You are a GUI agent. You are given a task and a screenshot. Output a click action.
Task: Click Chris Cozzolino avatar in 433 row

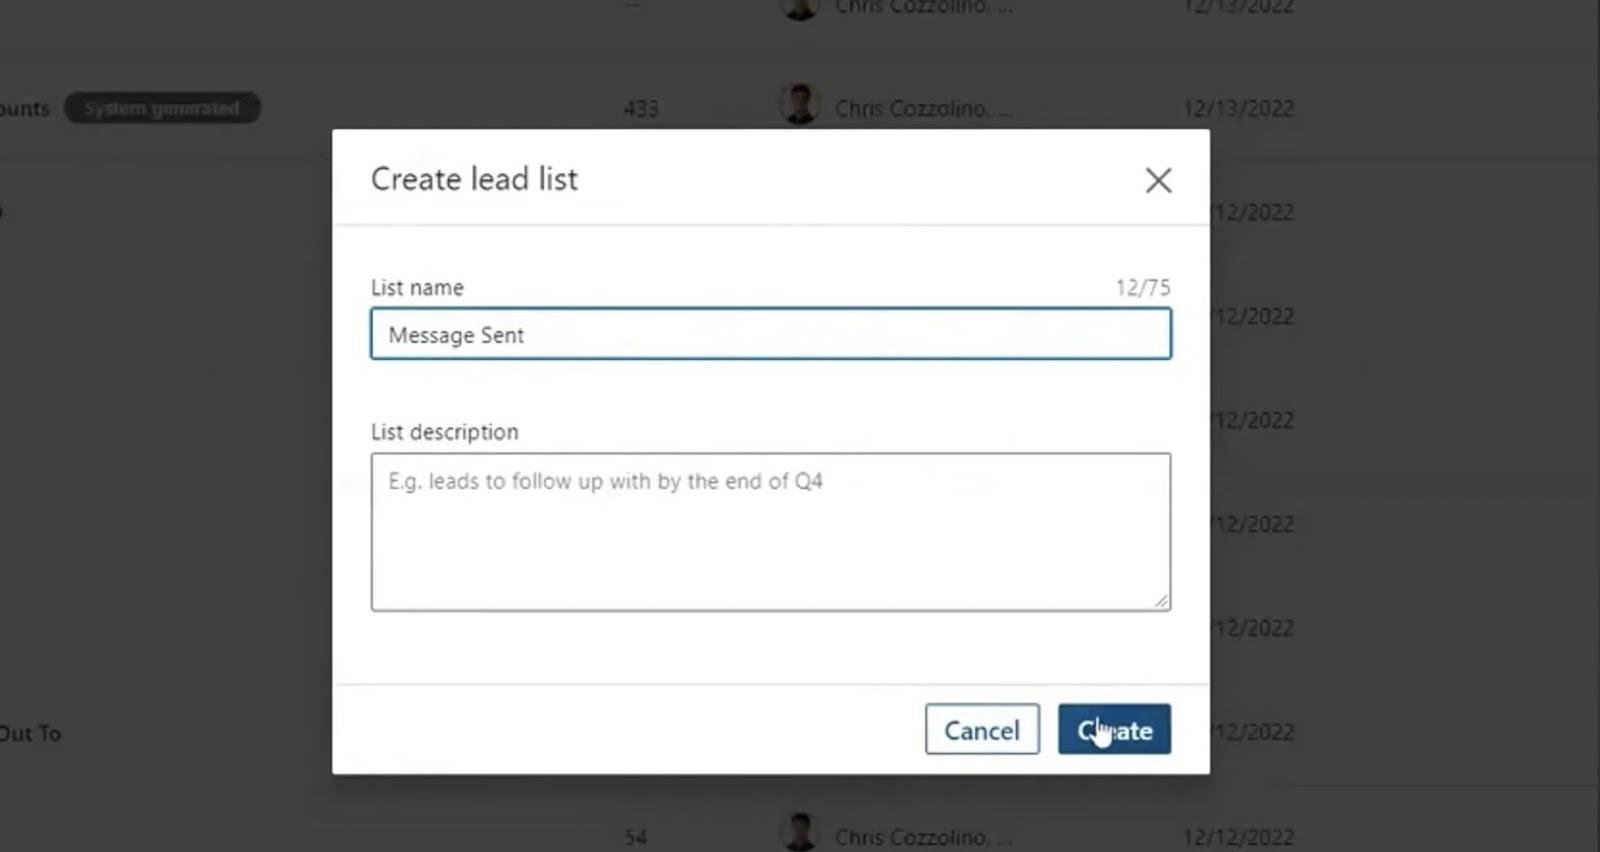(x=800, y=105)
